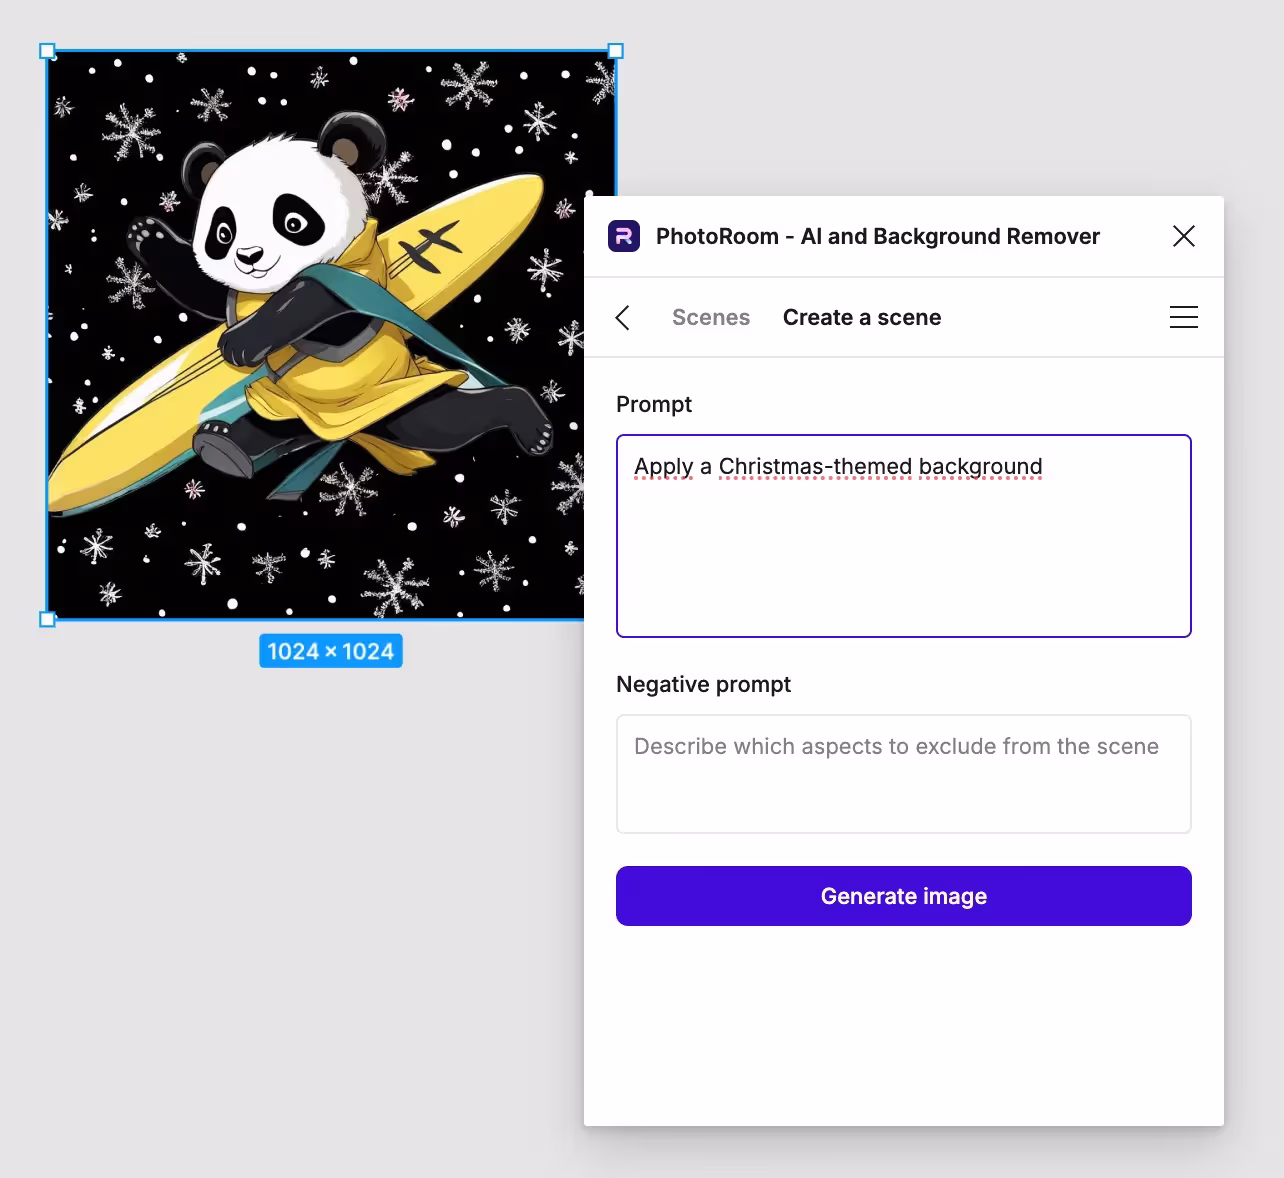Click the Negative prompt label
Image resolution: width=1284 pixels, height=1178 pixels.
703,684
